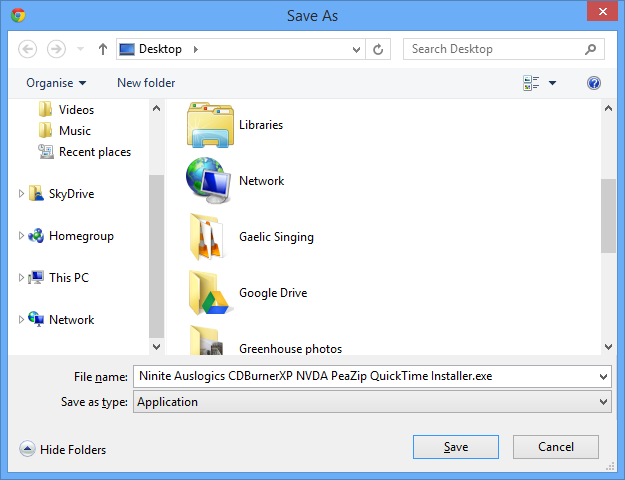Select the Libraries folder icon
The height and width of the screenshot is (480, 625).
pos(210,125)
